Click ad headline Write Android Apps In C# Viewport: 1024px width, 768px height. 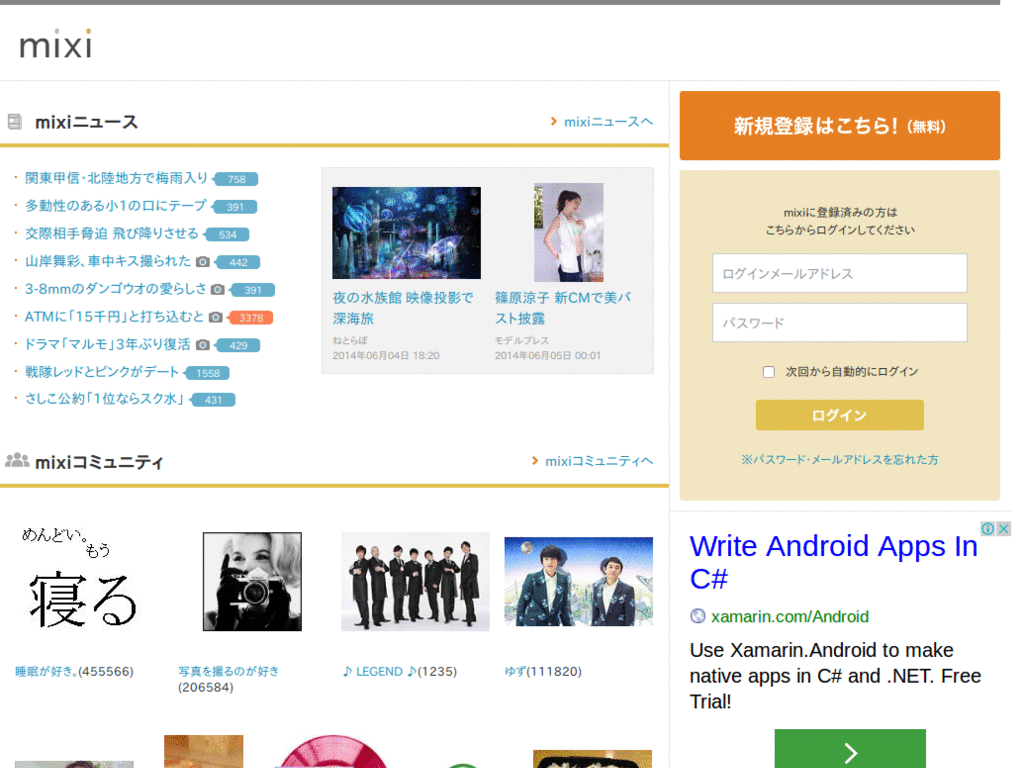833,562
